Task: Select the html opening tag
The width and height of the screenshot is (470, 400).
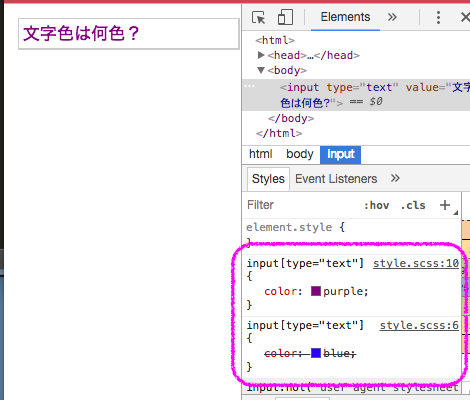Action: coord(275,40)
